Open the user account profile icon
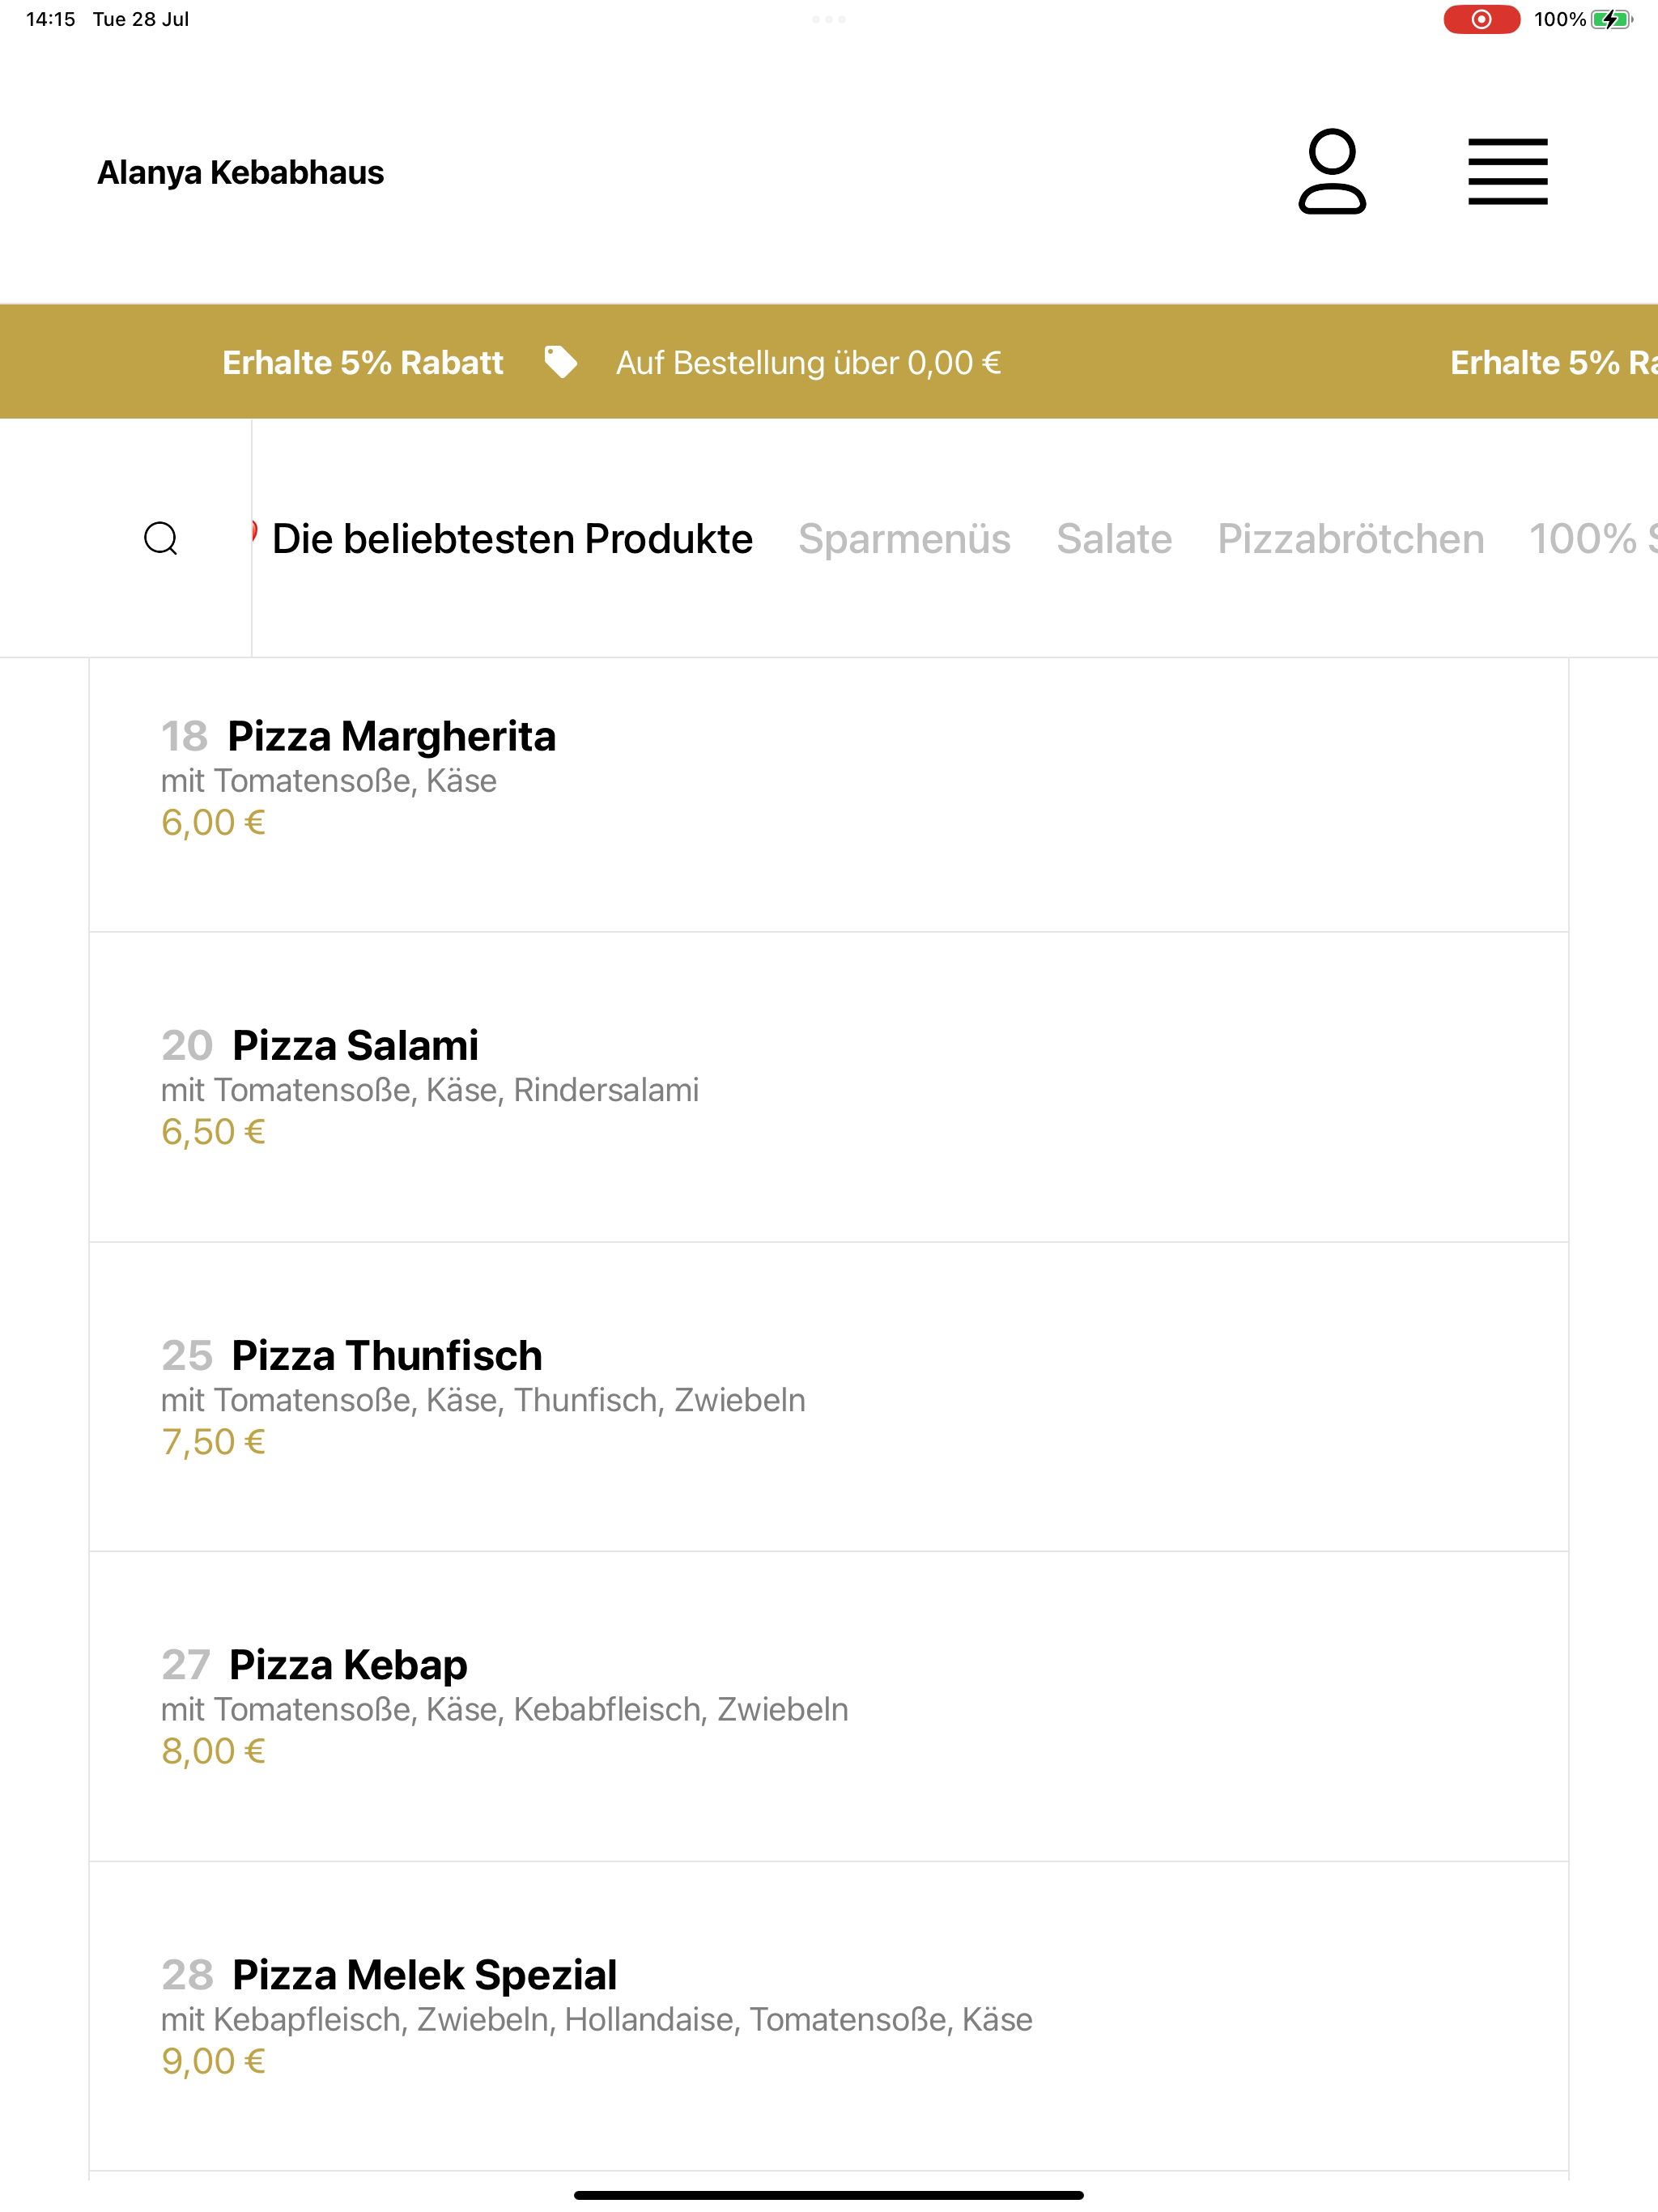This screenshot has width=1658, height=2212. pyautogui.click(x=1332, y=172)
